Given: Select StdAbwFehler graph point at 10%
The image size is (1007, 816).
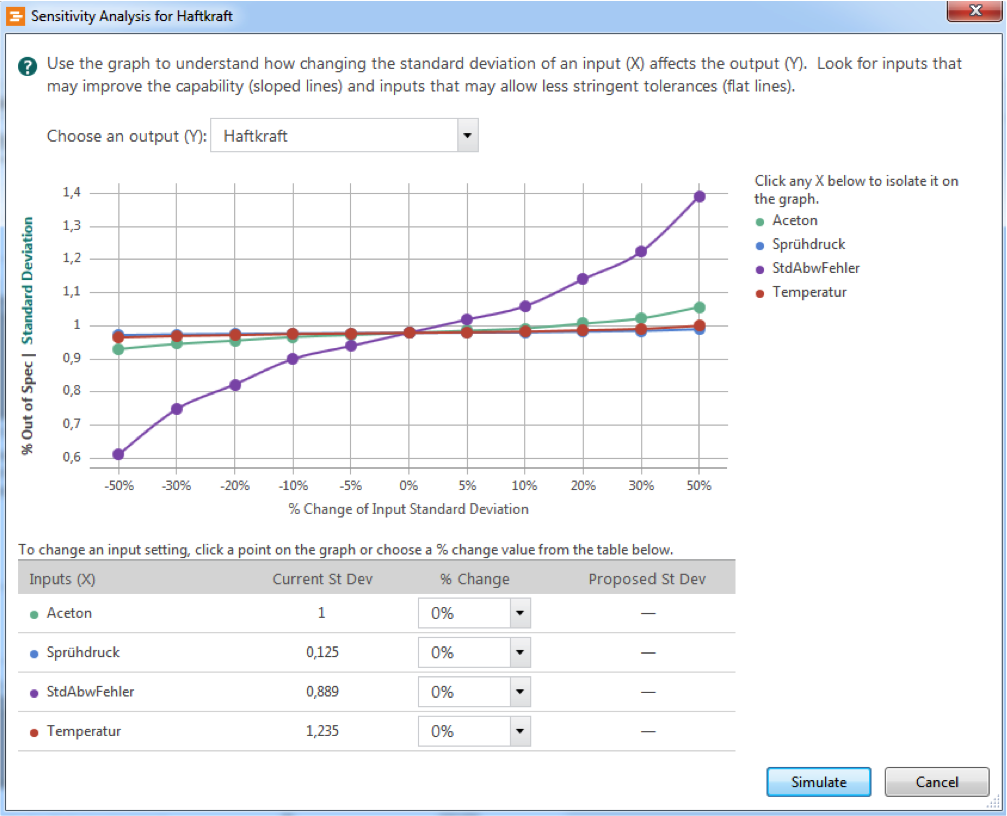Looking at the screenshot, I should click(525, 306).
